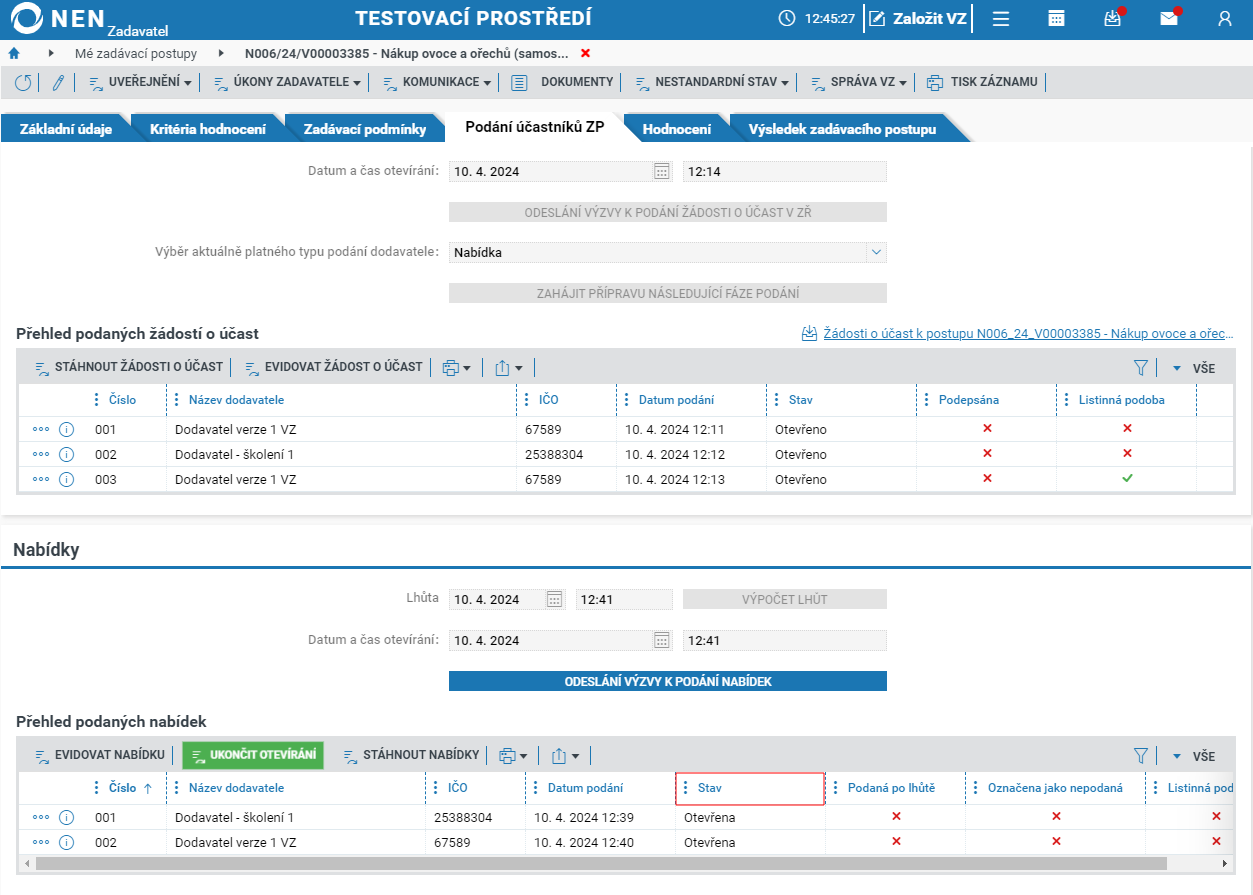Open info icon for žádost row 001
This screenshot has height=895, width=1253.
click(x=67, y=429)
